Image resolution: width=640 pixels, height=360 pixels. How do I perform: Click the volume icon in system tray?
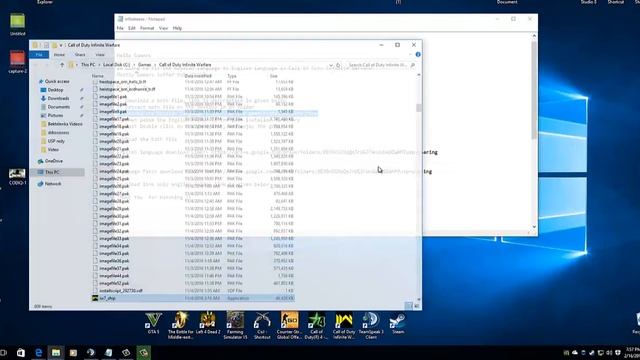click(x=609, y=352)
